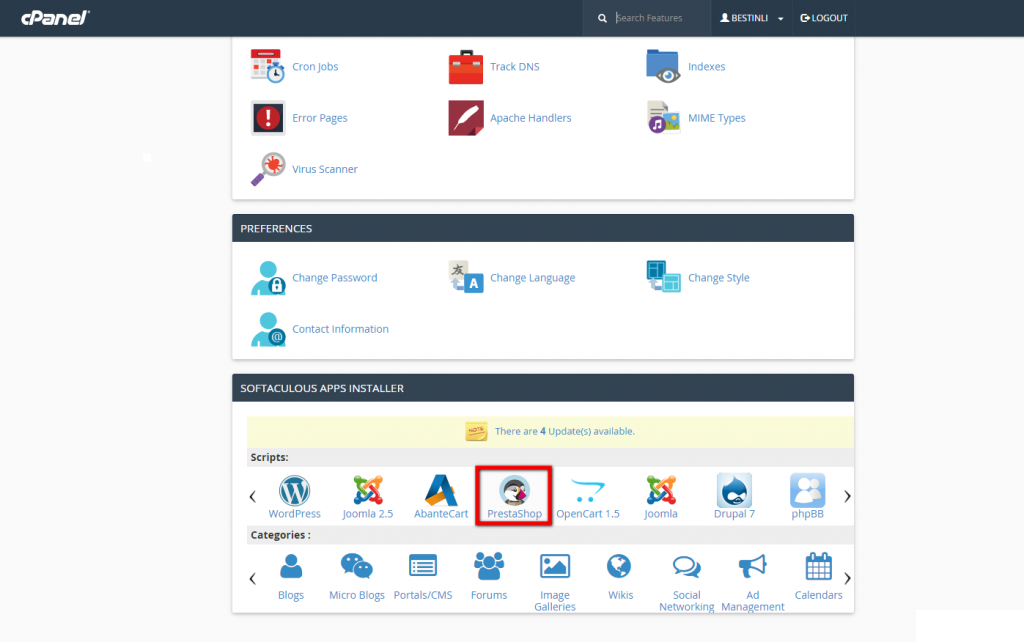Click the 4 Update(s) available notice

(x=564, y=431)
